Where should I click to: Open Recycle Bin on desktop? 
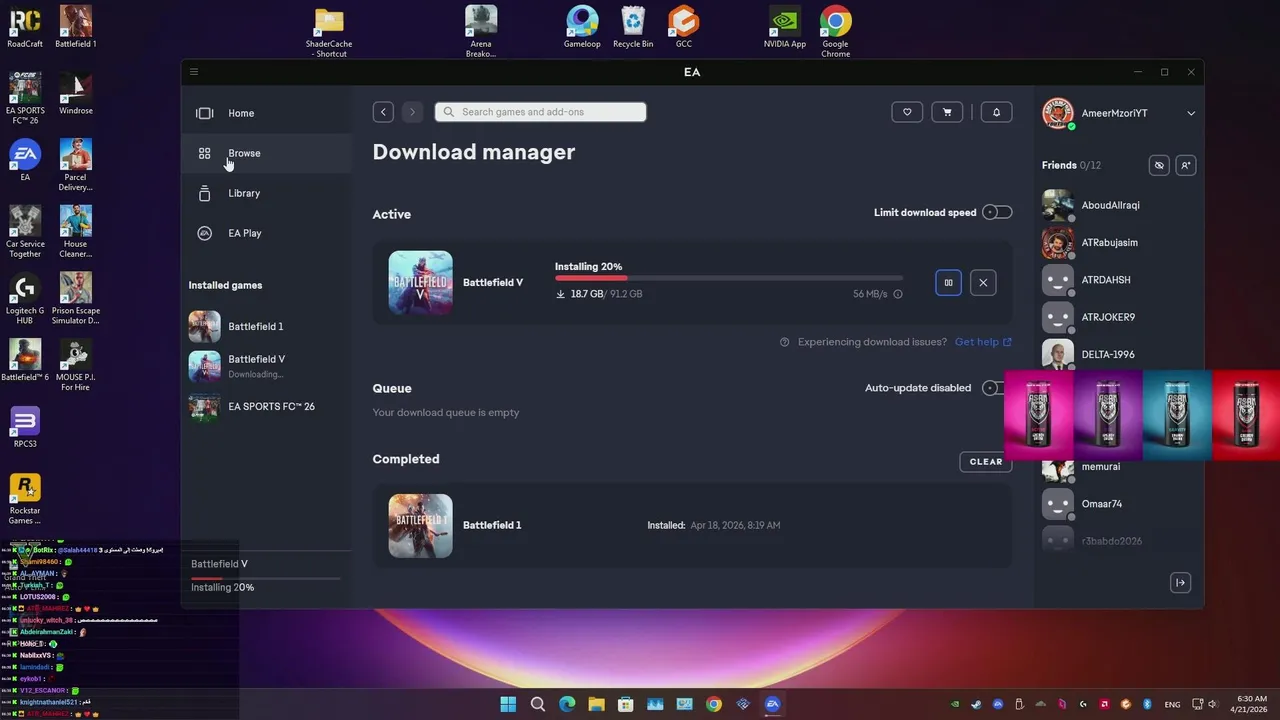point(633,27)
